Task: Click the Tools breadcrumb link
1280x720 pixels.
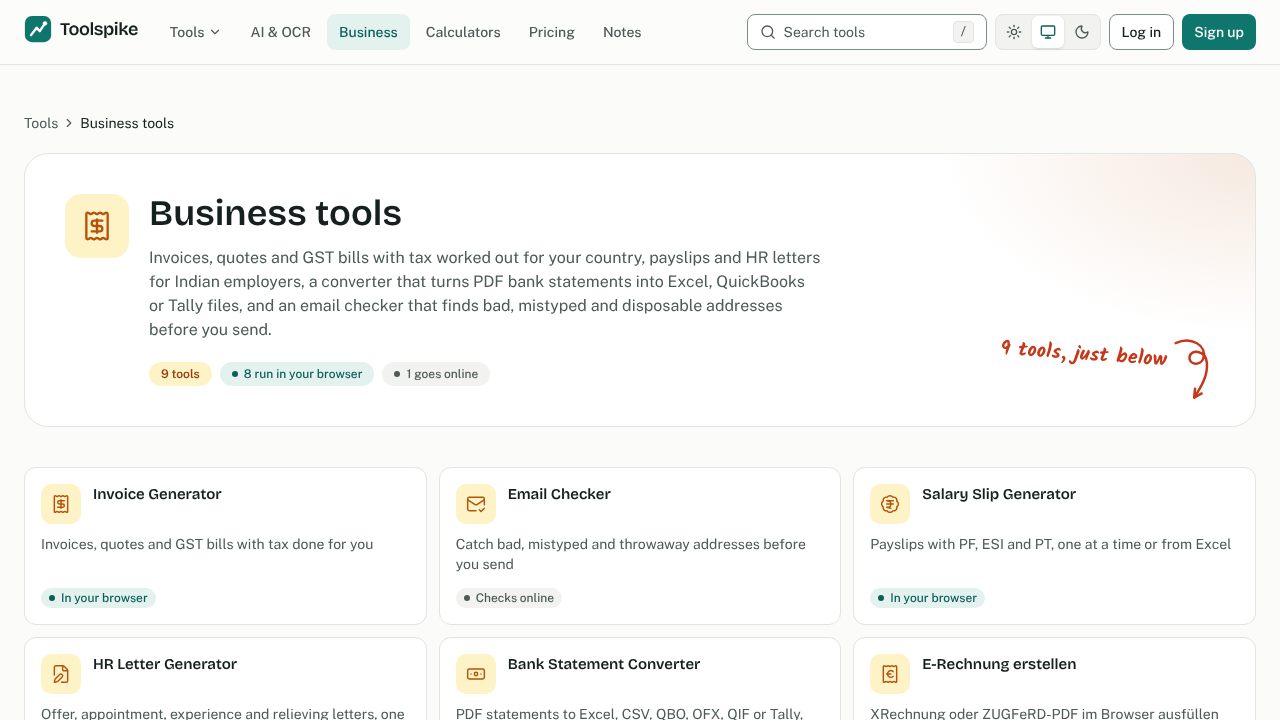Action: coord(41,123)
